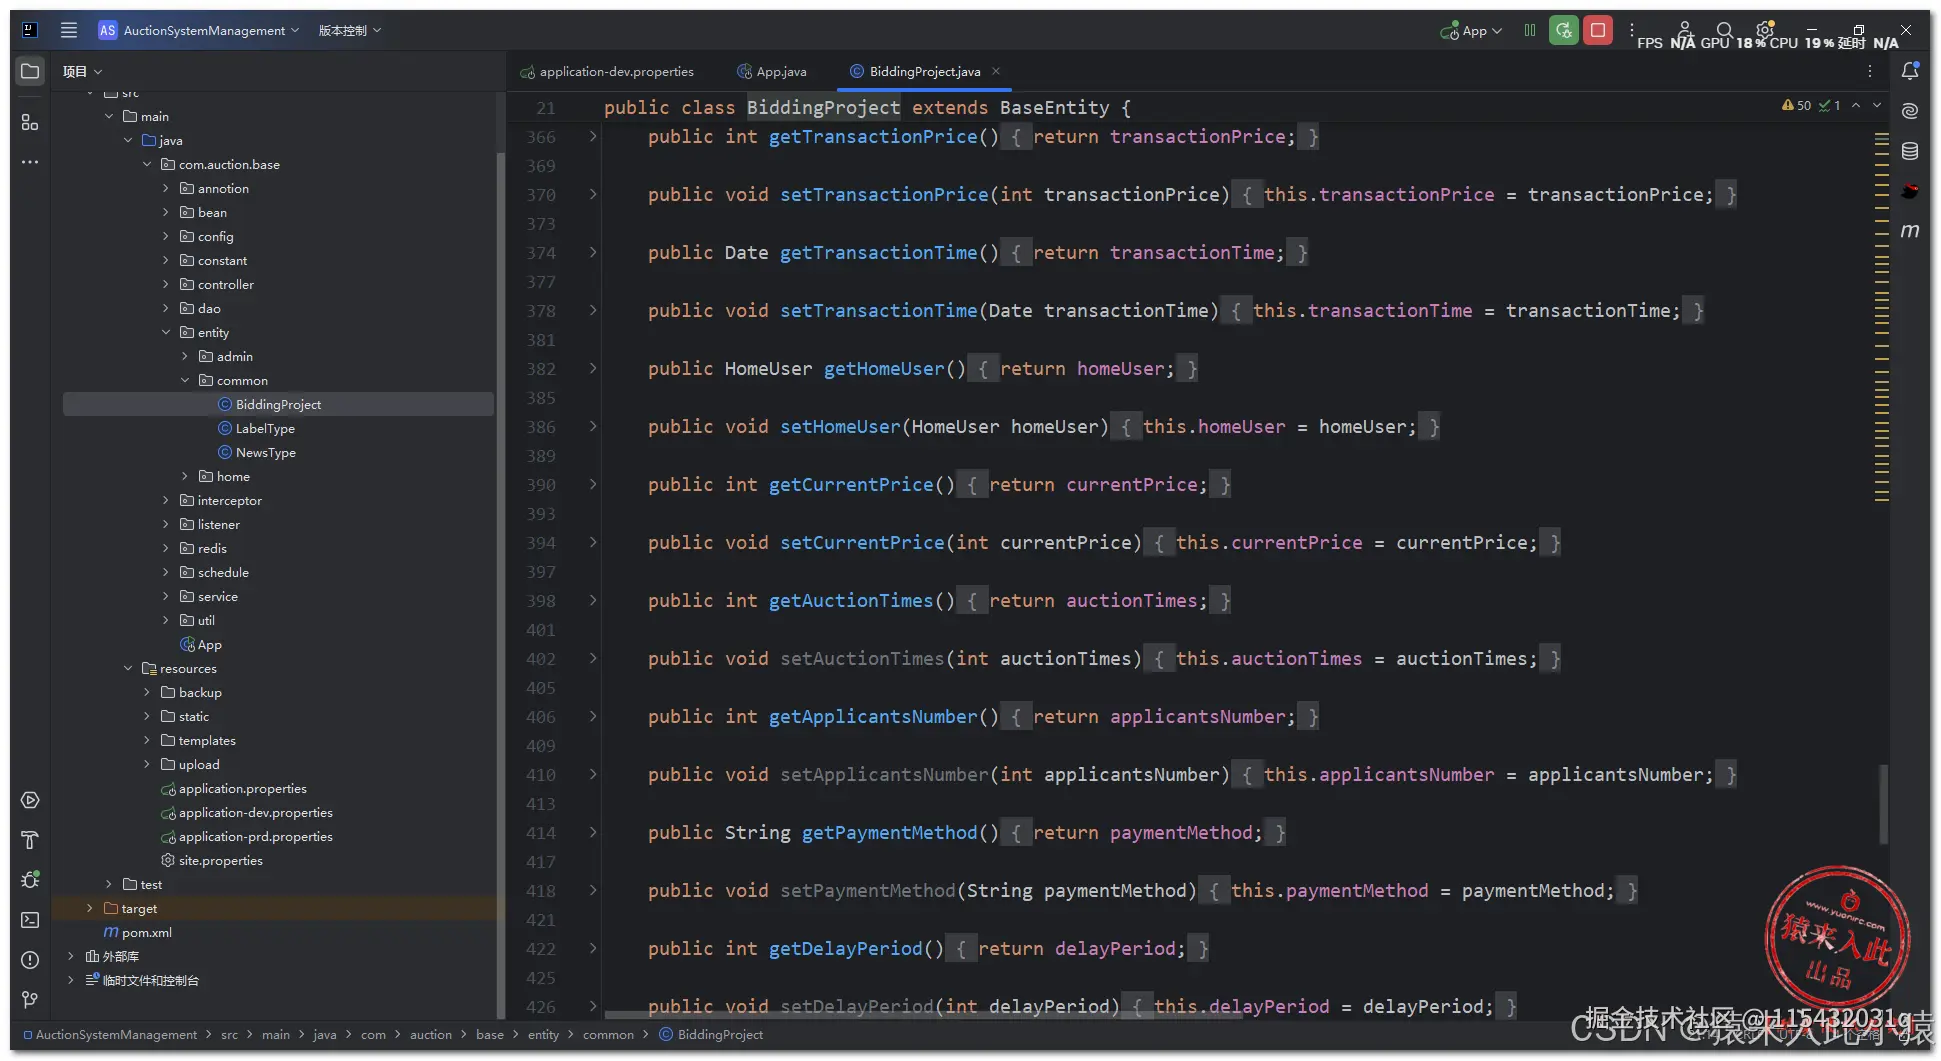Collapse the resources folder chevron
1941x1061 pixels.
click(x=128, y=668)
